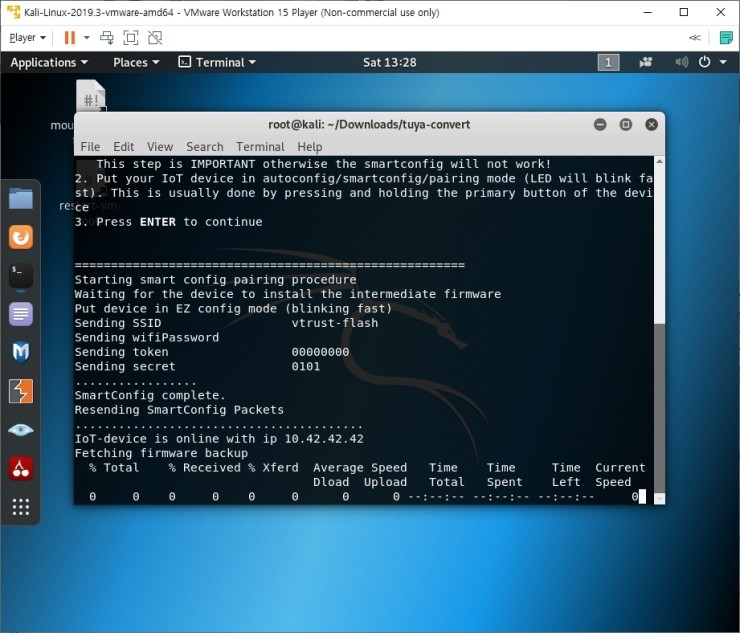The image size is (740, 633).
Task: Enter full screen mode in VMware Player
Action: pos(131,38)
